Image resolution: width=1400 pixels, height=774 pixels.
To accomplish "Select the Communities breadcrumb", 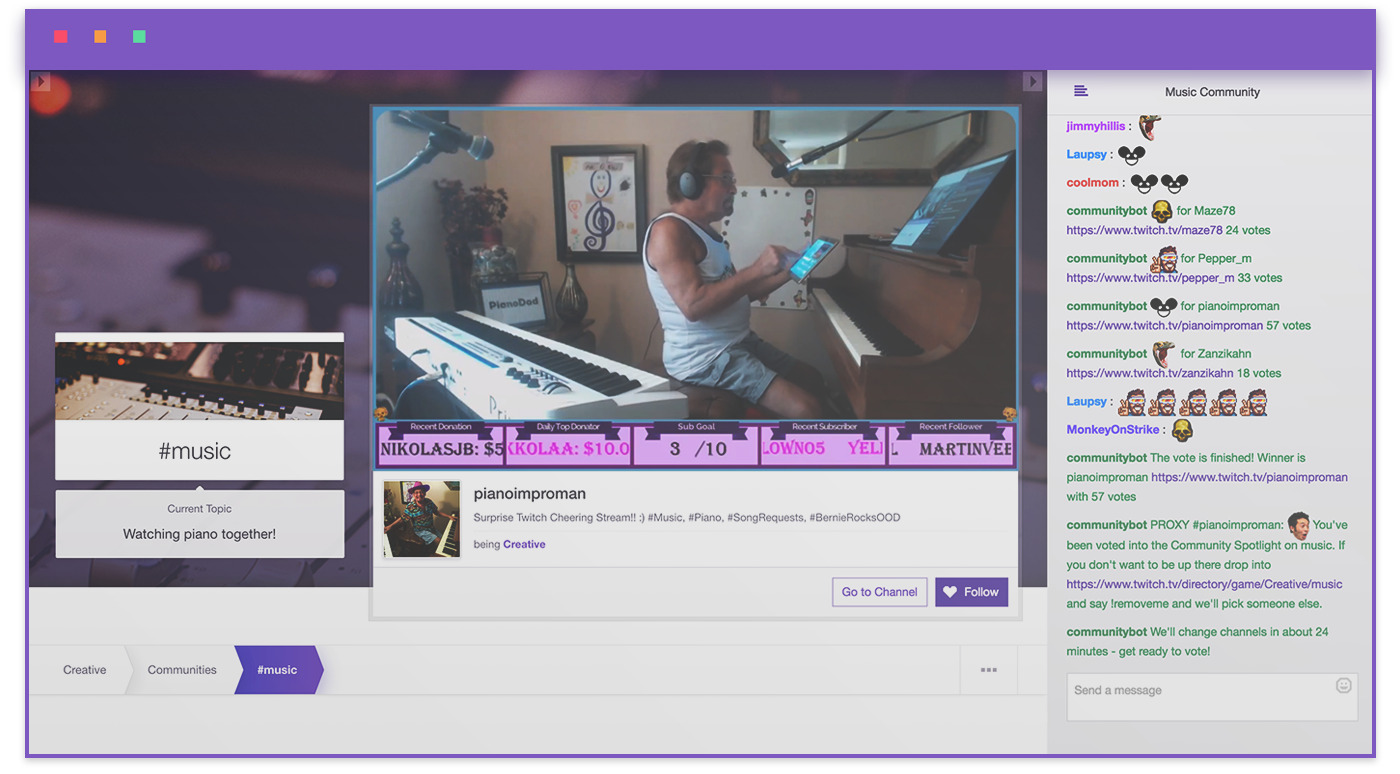I will click(x=182, y=670).
